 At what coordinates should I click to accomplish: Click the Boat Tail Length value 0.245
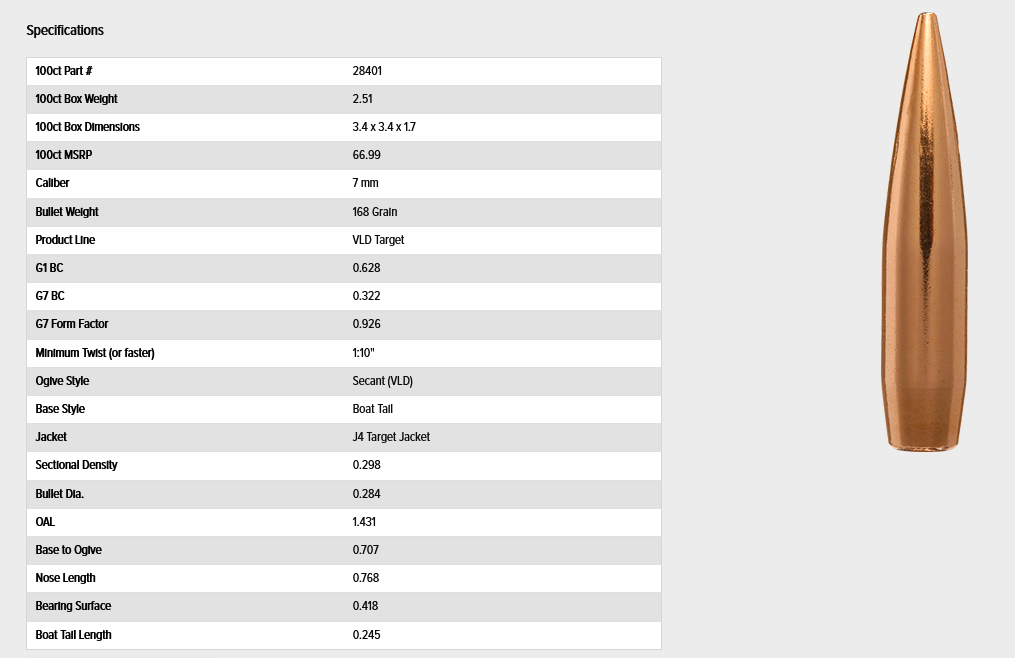[x=366, y=635]
